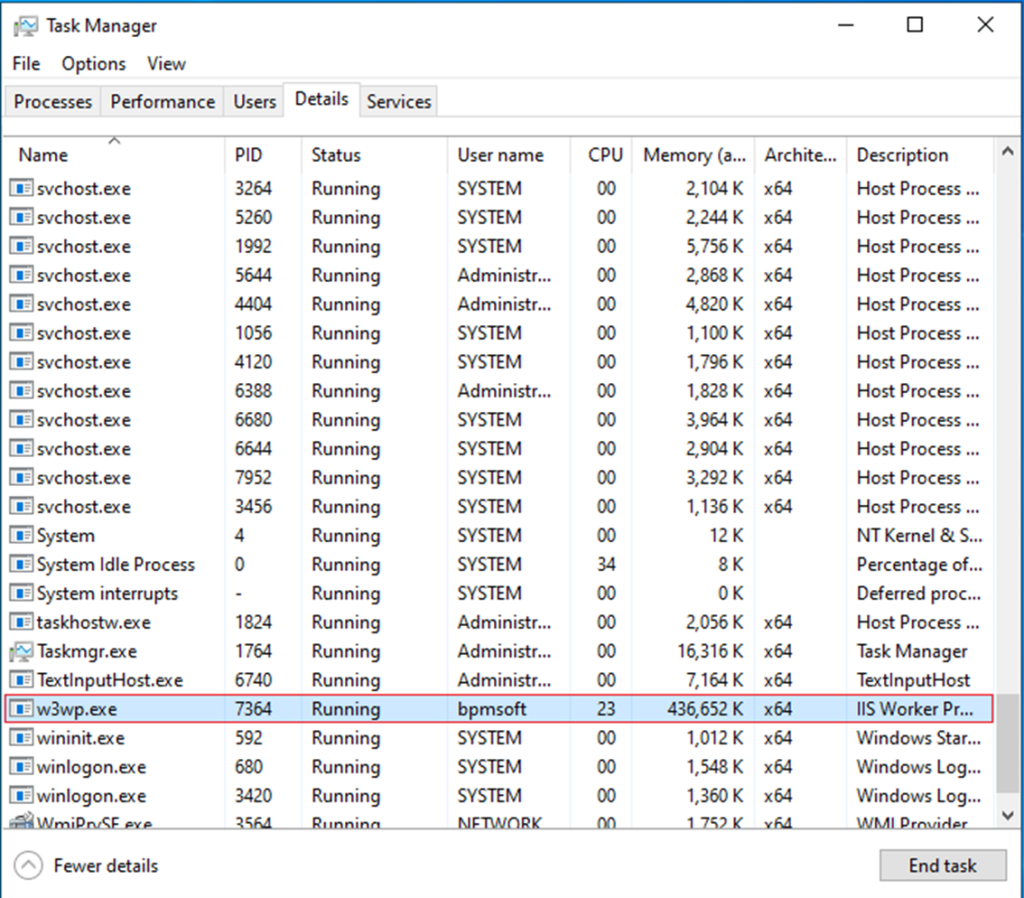Image resolution: width=1024 pixels, height=898 pixels.
Task: Click the IIS Worker Pr... description
Action: (x=915, y=709)
